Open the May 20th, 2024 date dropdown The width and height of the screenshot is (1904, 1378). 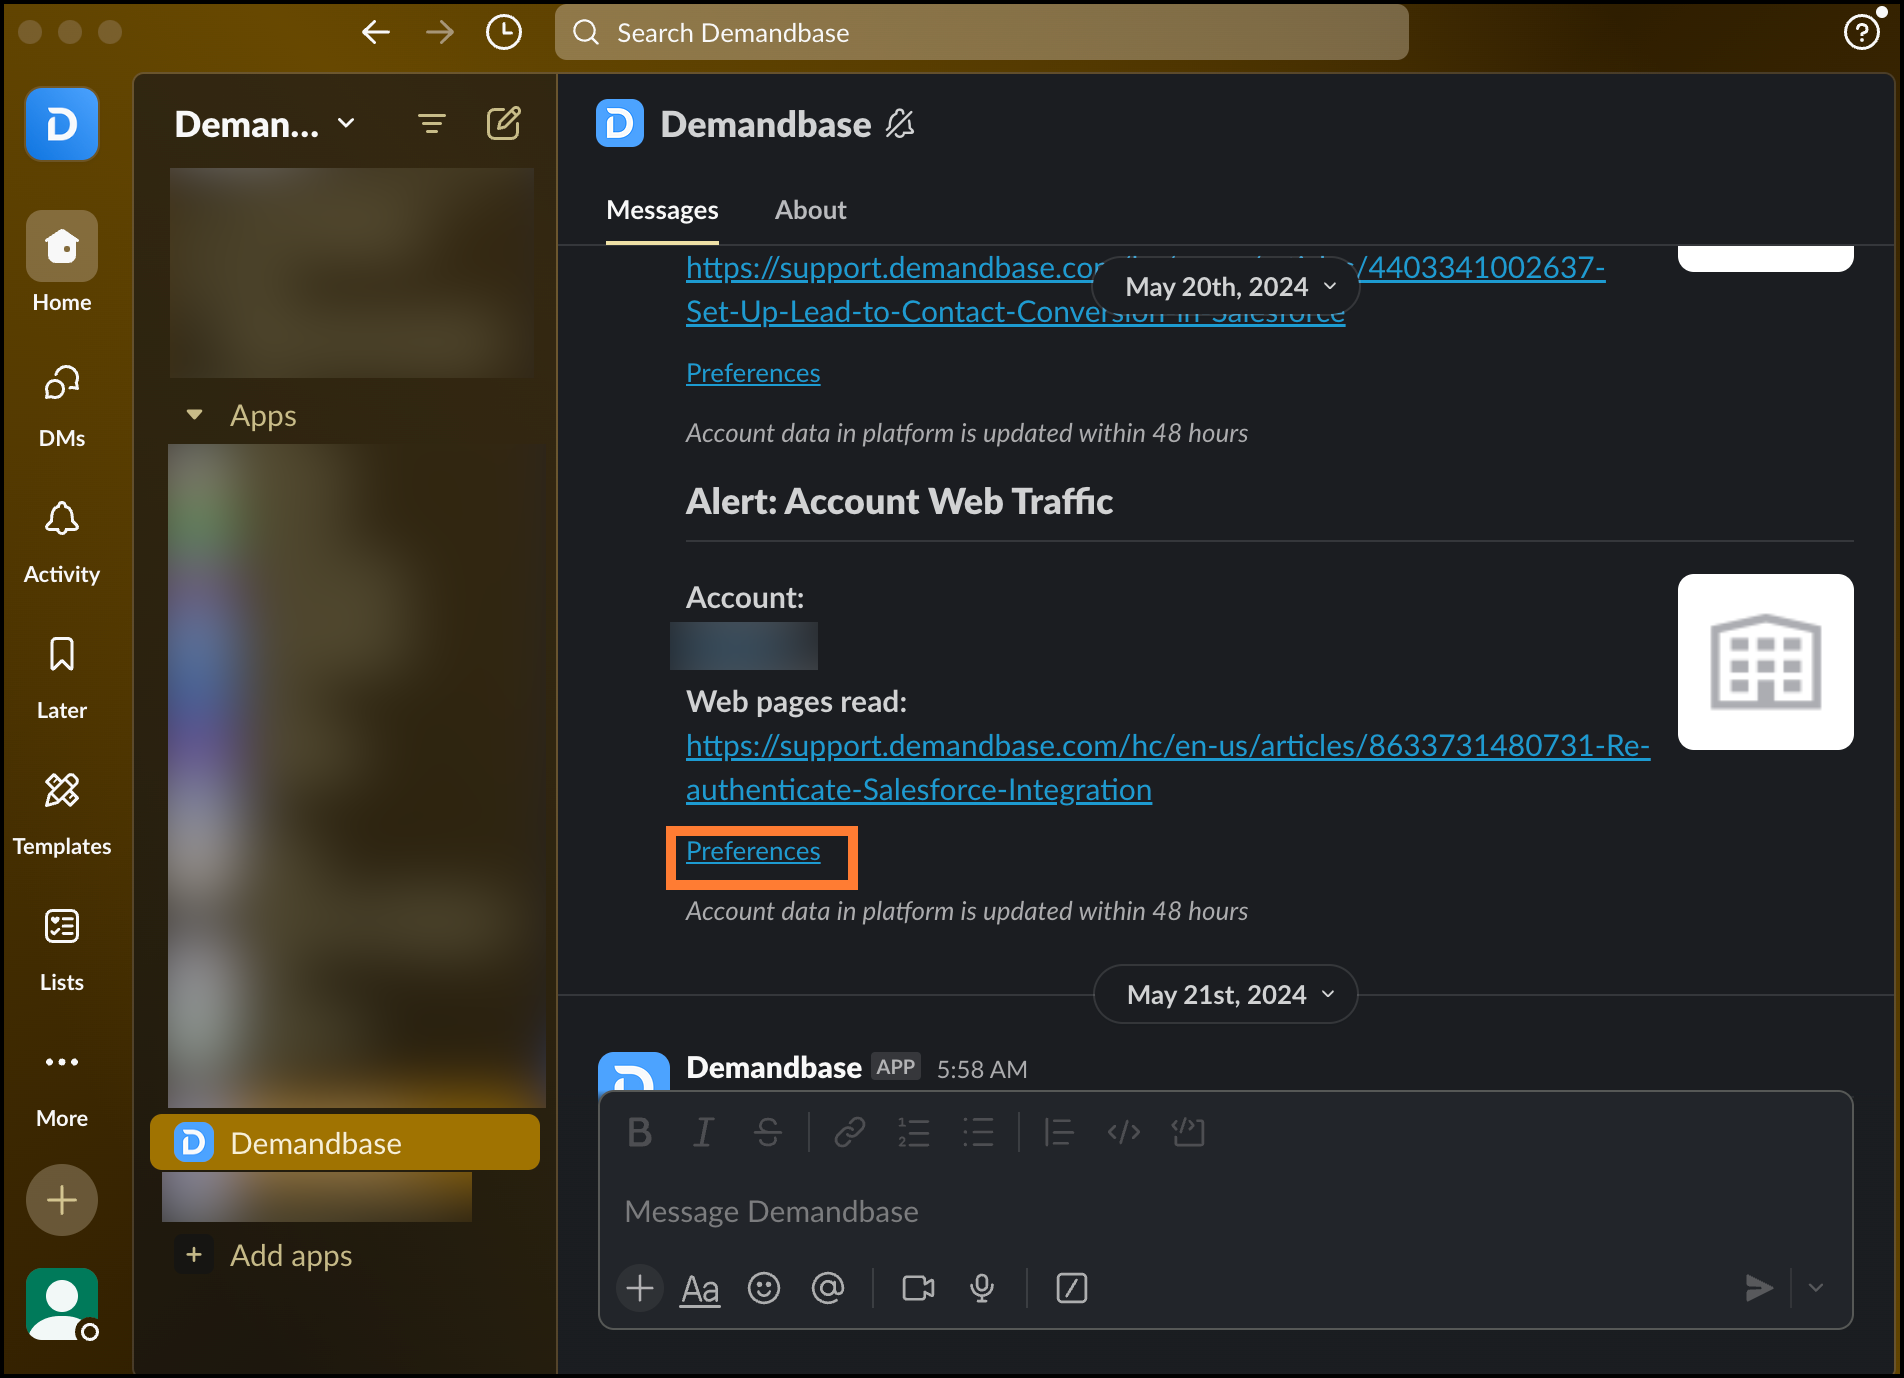coord(1226,287)
